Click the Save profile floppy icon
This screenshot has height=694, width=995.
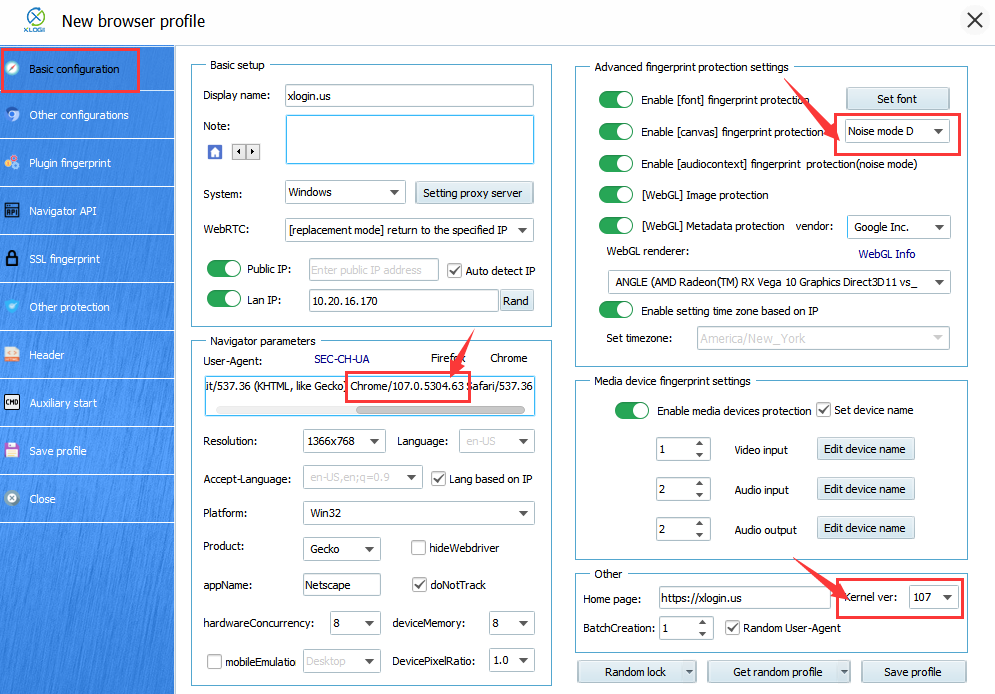(x=12, y=450)
